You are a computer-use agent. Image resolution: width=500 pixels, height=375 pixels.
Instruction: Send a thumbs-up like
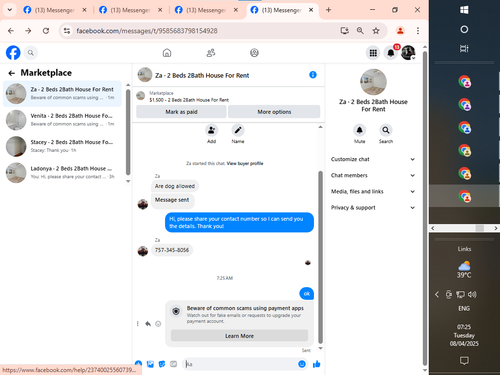click(x=317, y=364)
